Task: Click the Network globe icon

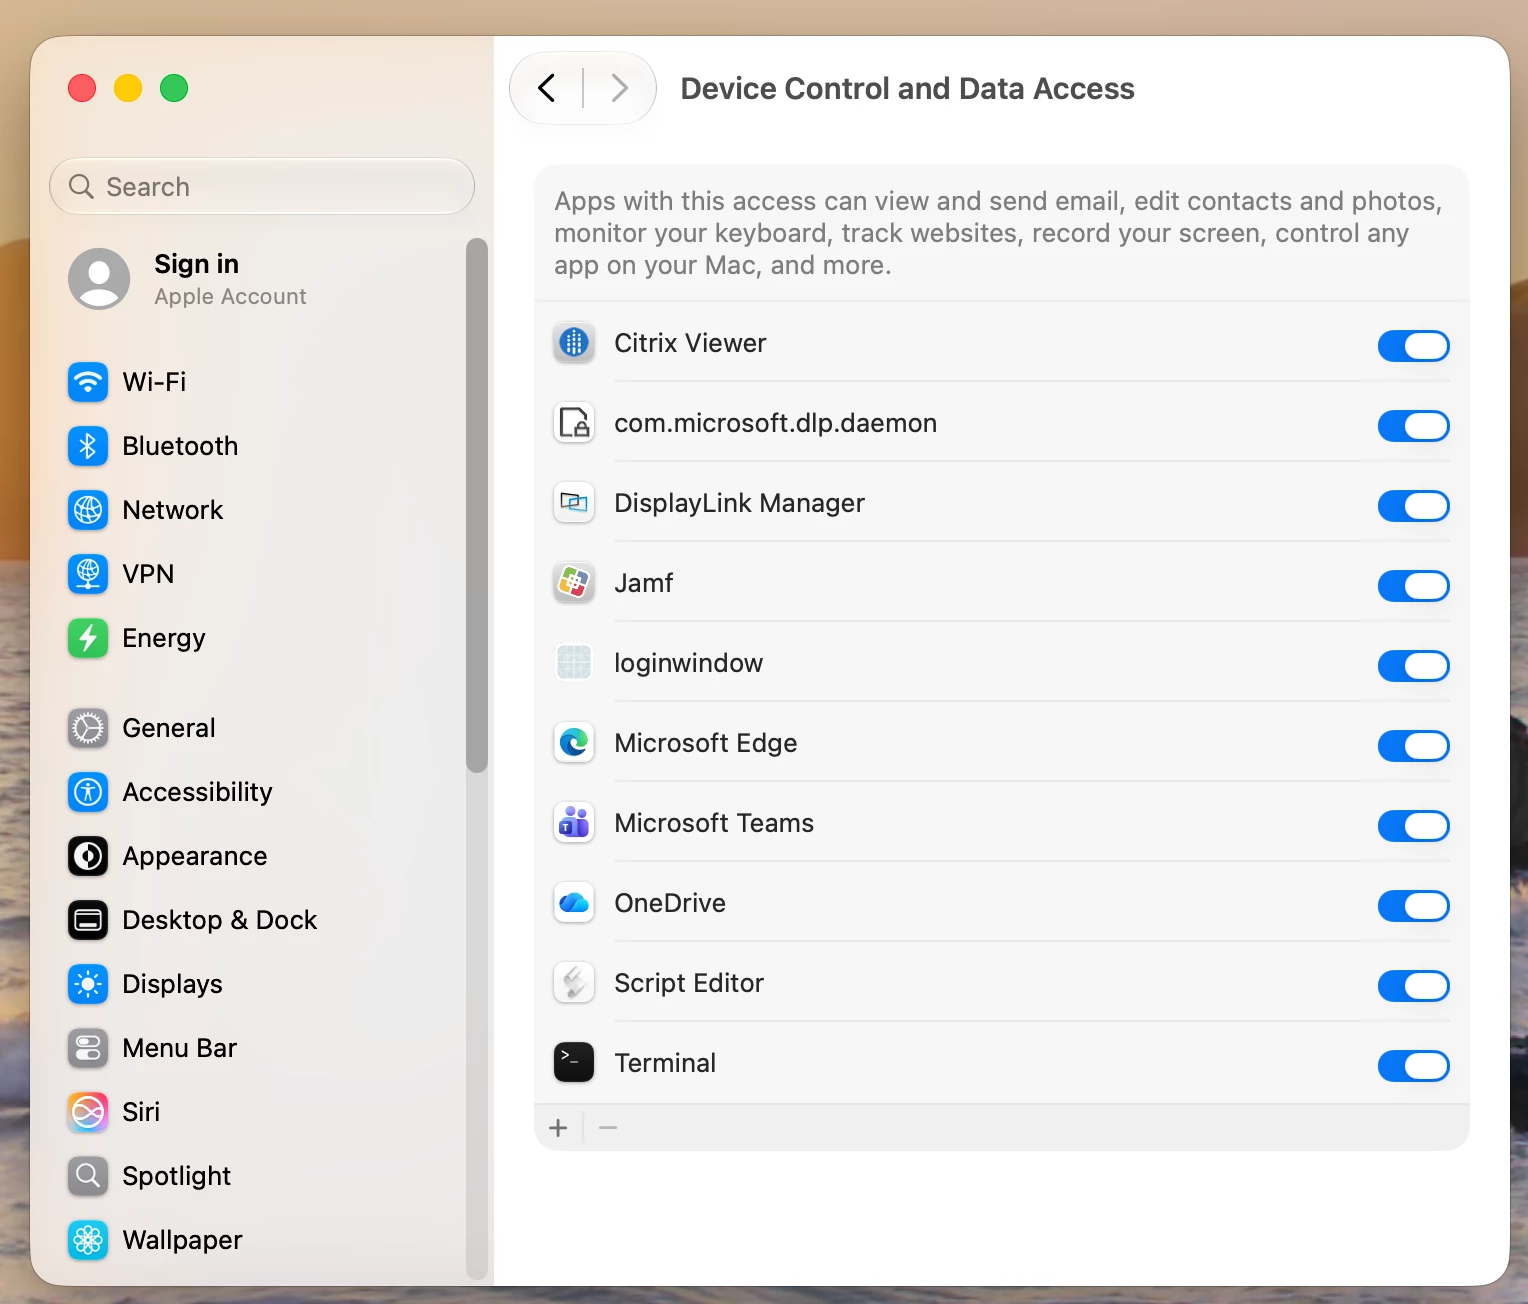Action: [88, 510]
